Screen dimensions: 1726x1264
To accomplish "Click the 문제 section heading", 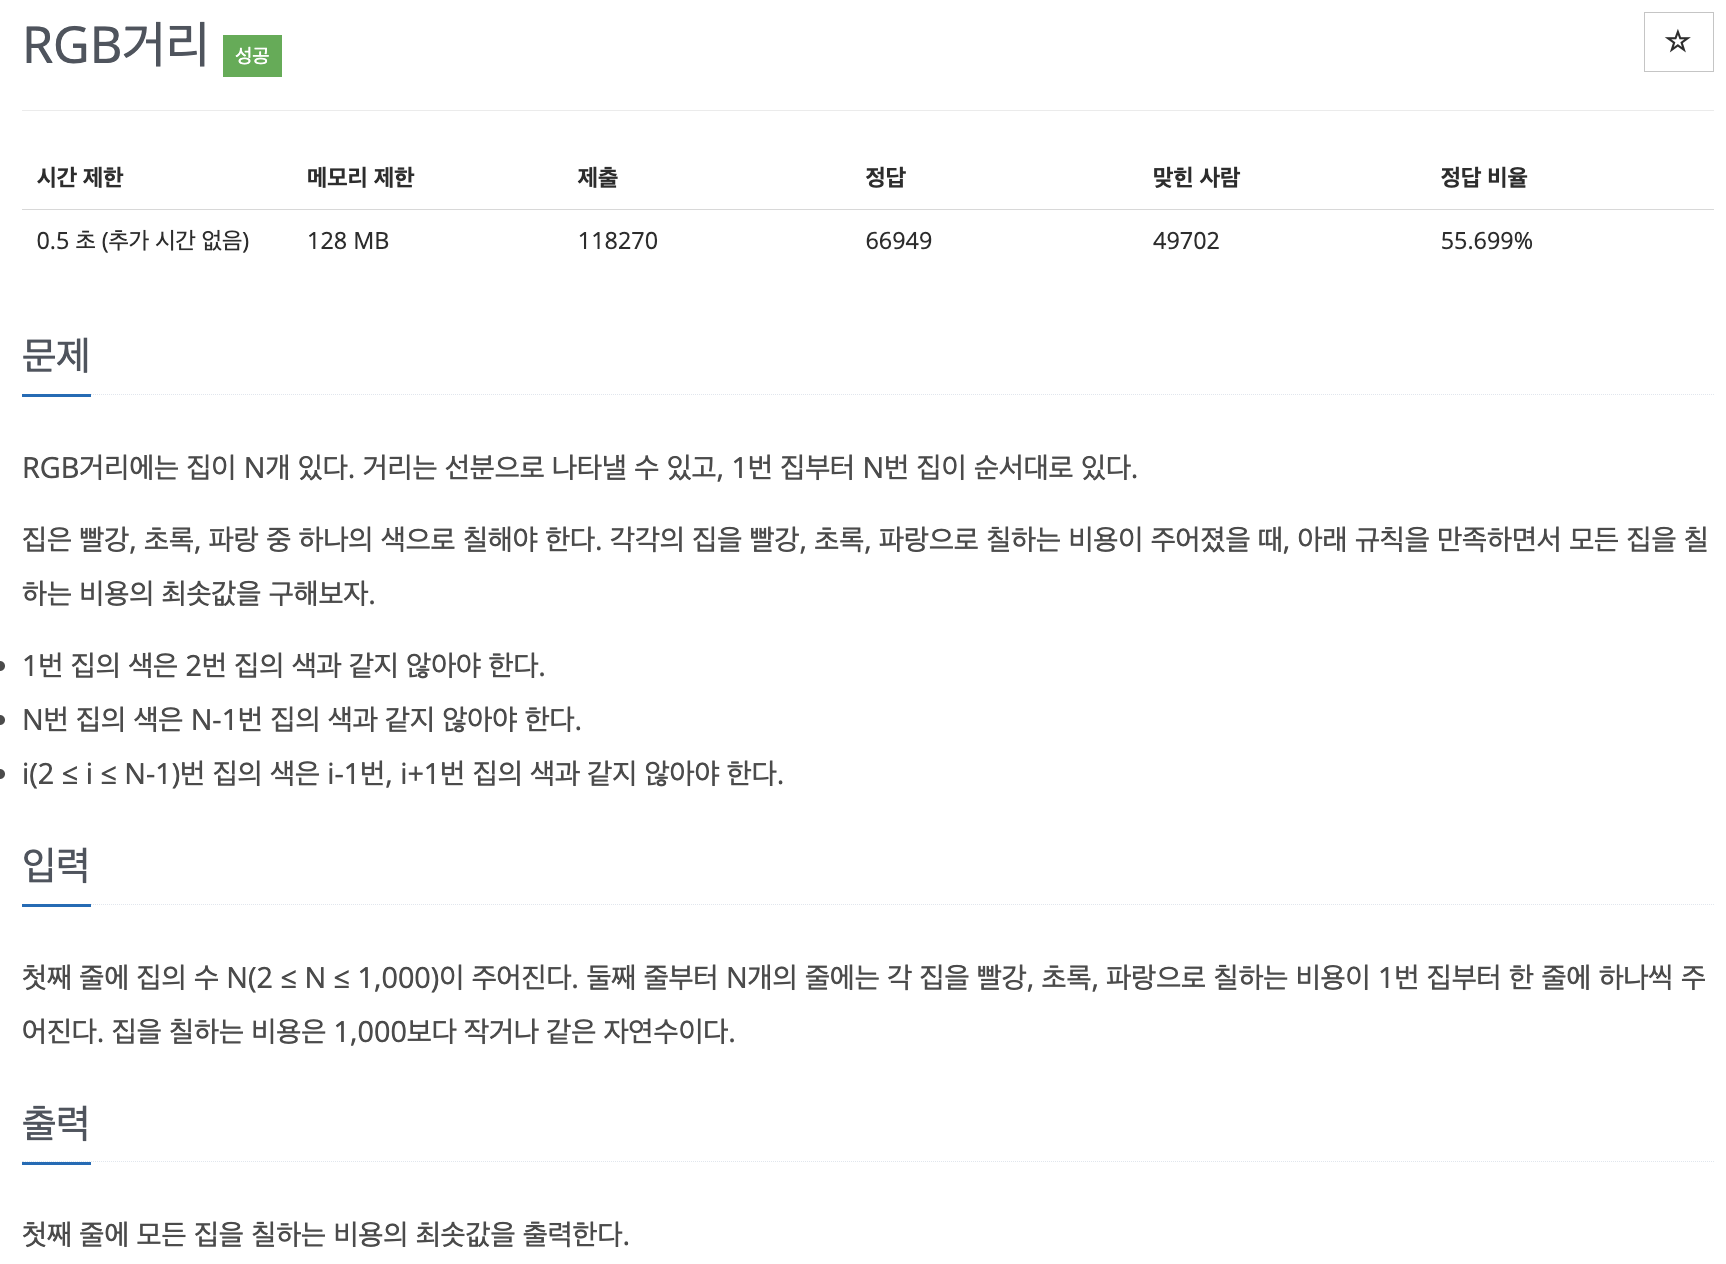I will pos(56,356).
